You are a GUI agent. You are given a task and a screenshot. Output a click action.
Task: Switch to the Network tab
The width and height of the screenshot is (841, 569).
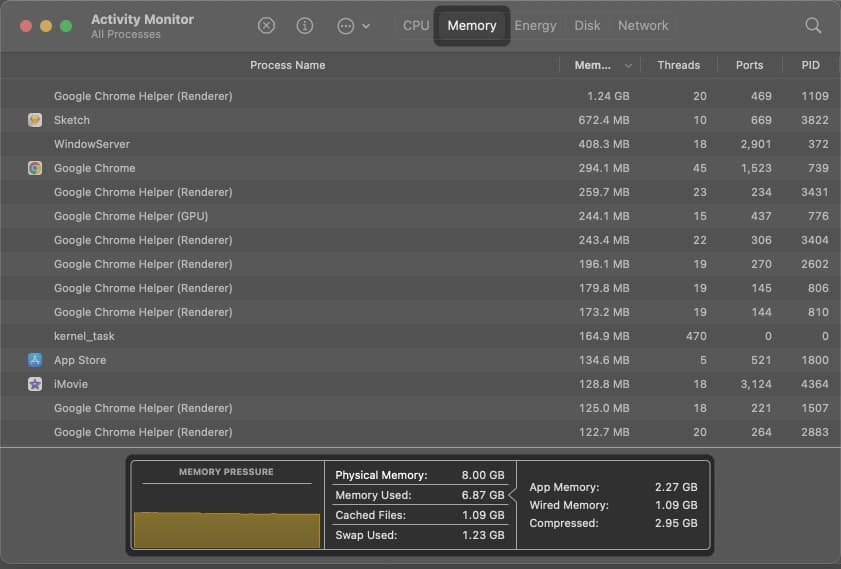coord(643,26)
